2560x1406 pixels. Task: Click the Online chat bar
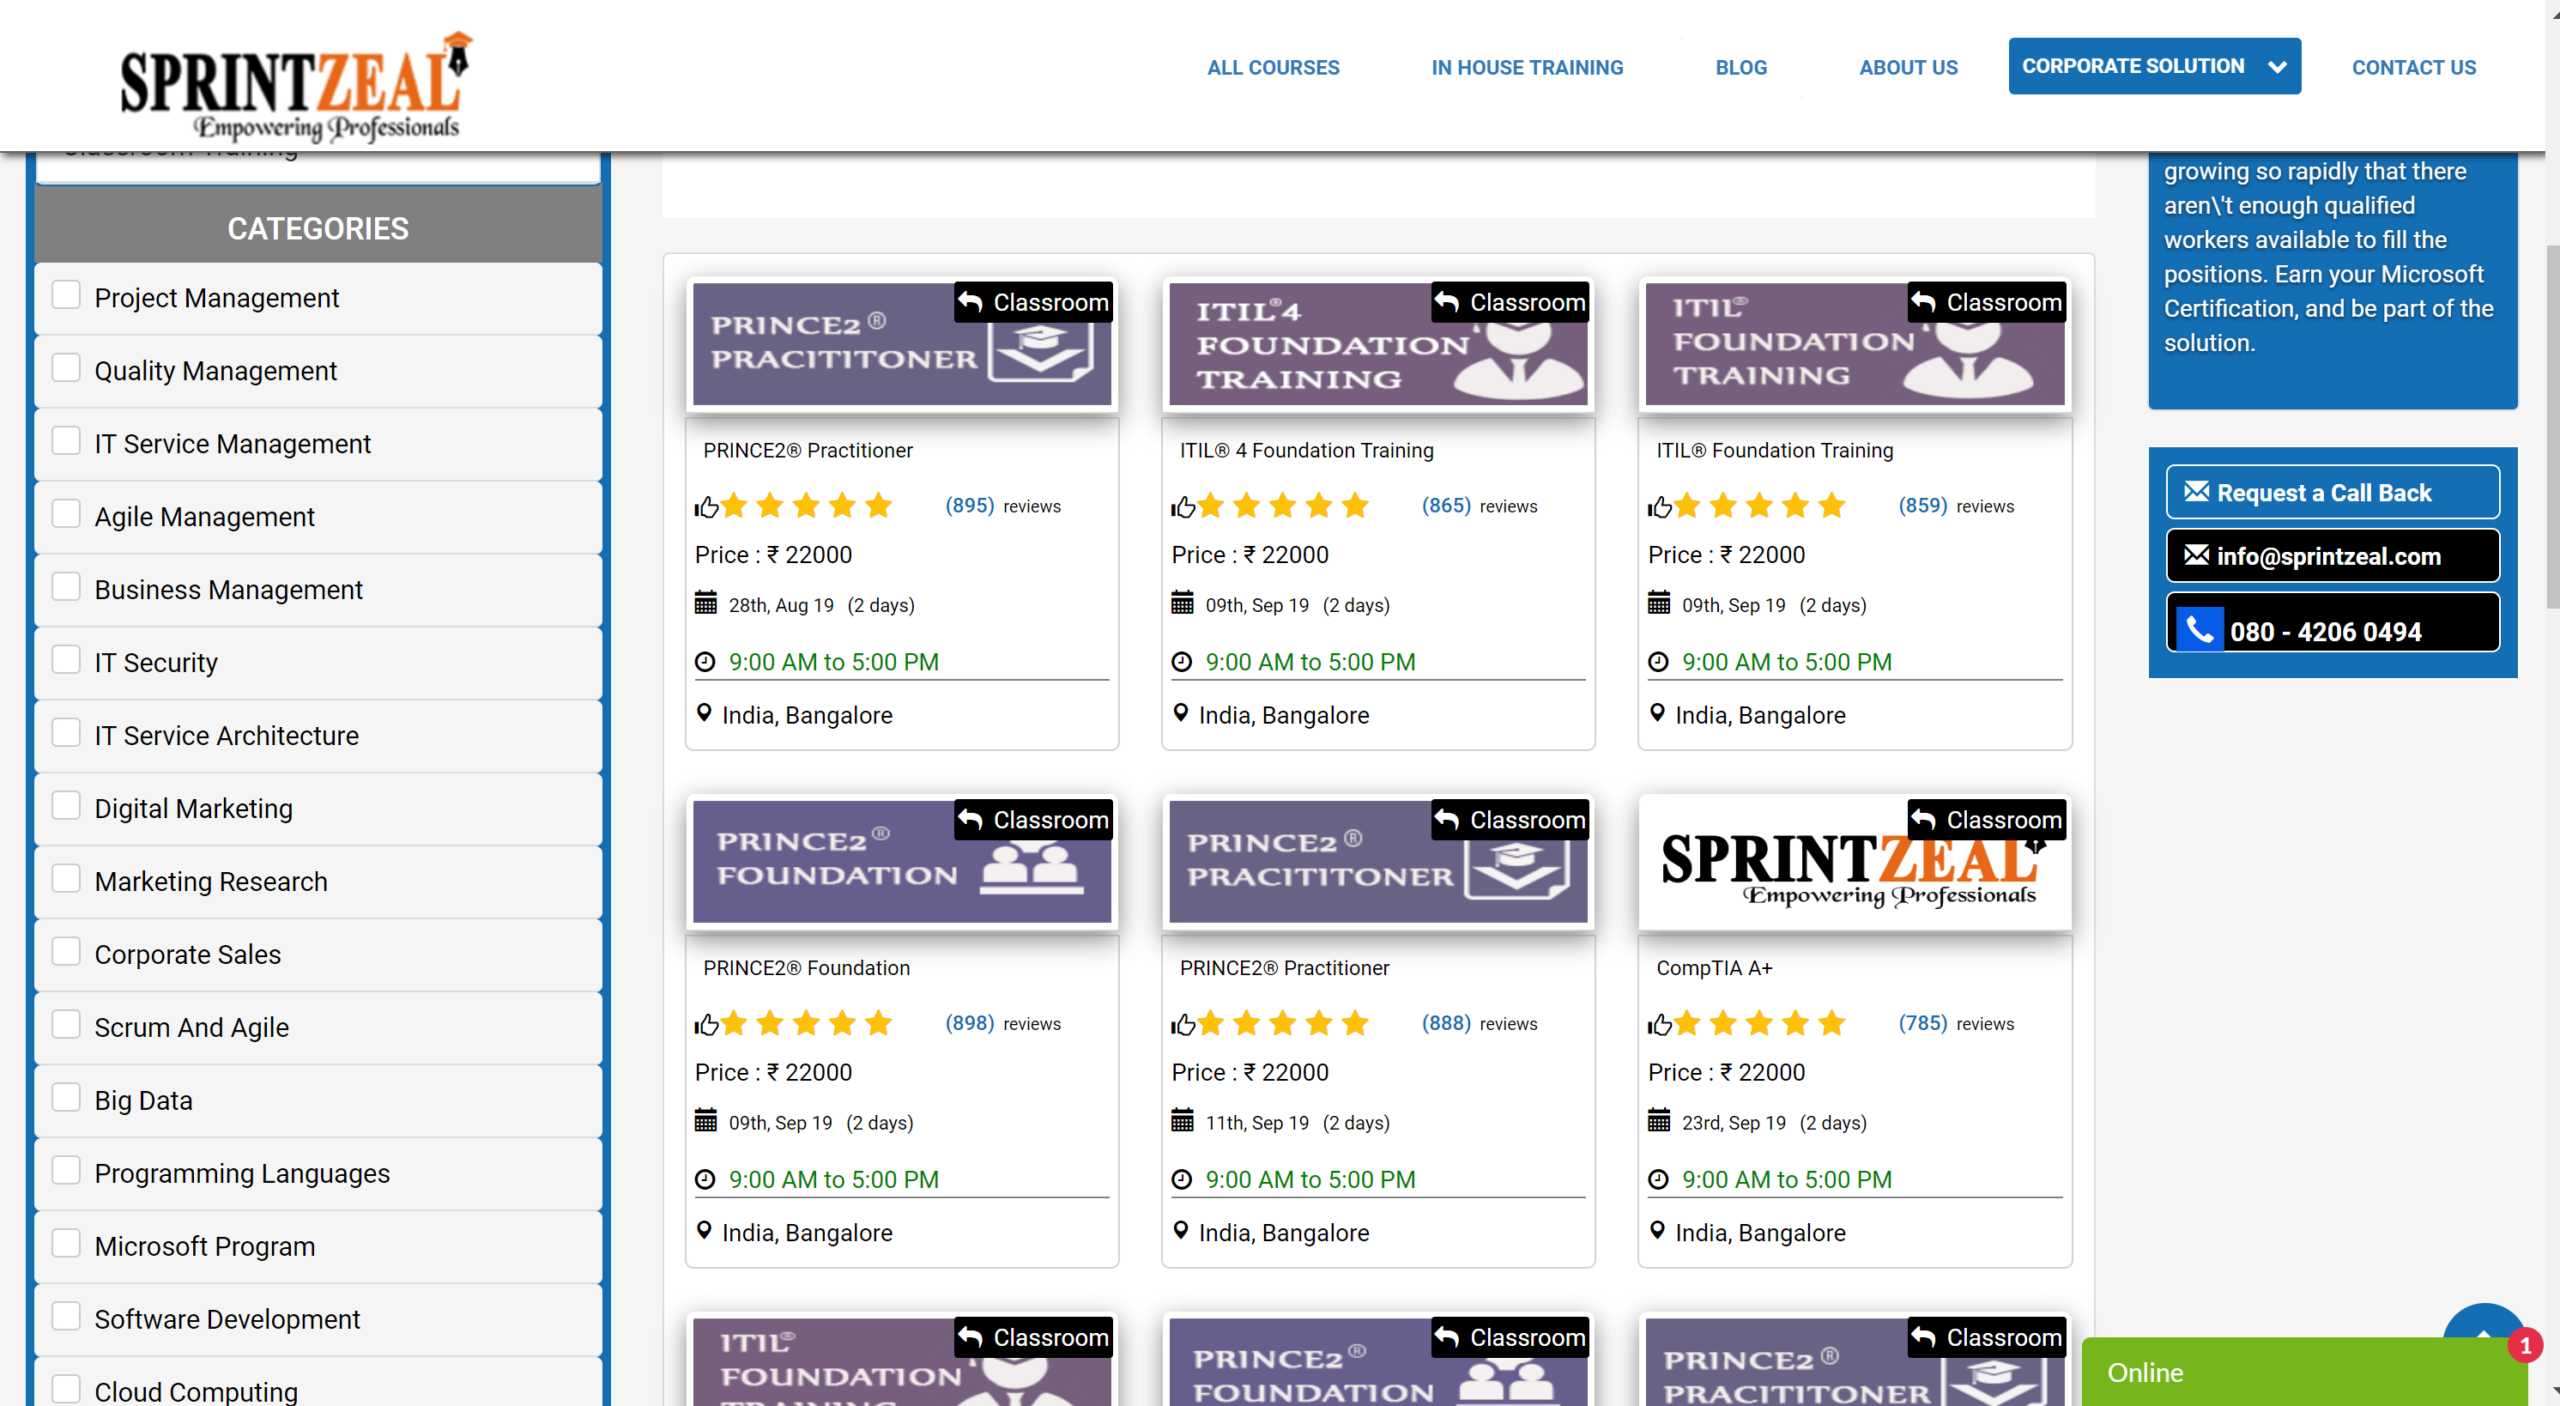[x=2304, y=1372]
